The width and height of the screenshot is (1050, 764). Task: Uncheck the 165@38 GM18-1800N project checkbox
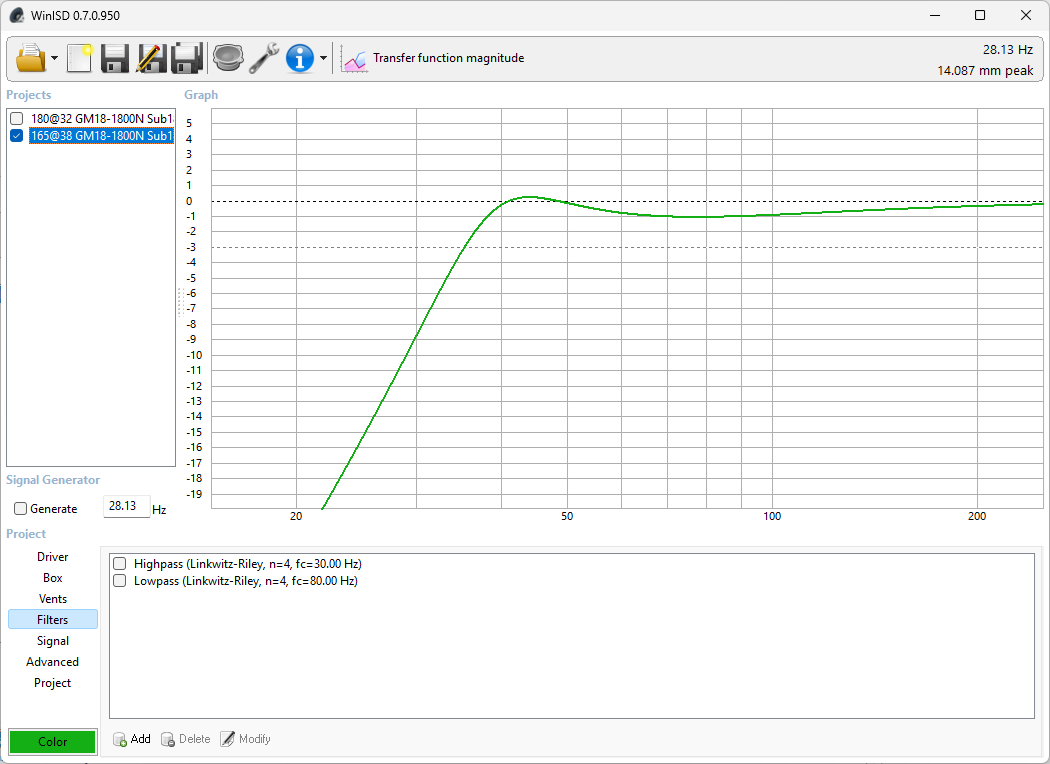tap(17, 136)
